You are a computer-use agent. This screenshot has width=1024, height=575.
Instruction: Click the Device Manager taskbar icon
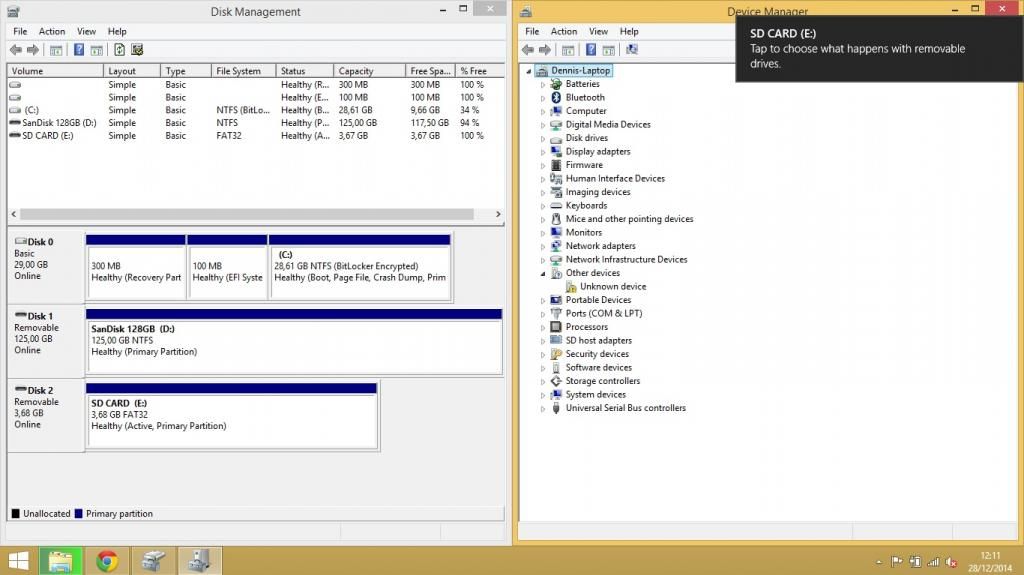[200, 561]
